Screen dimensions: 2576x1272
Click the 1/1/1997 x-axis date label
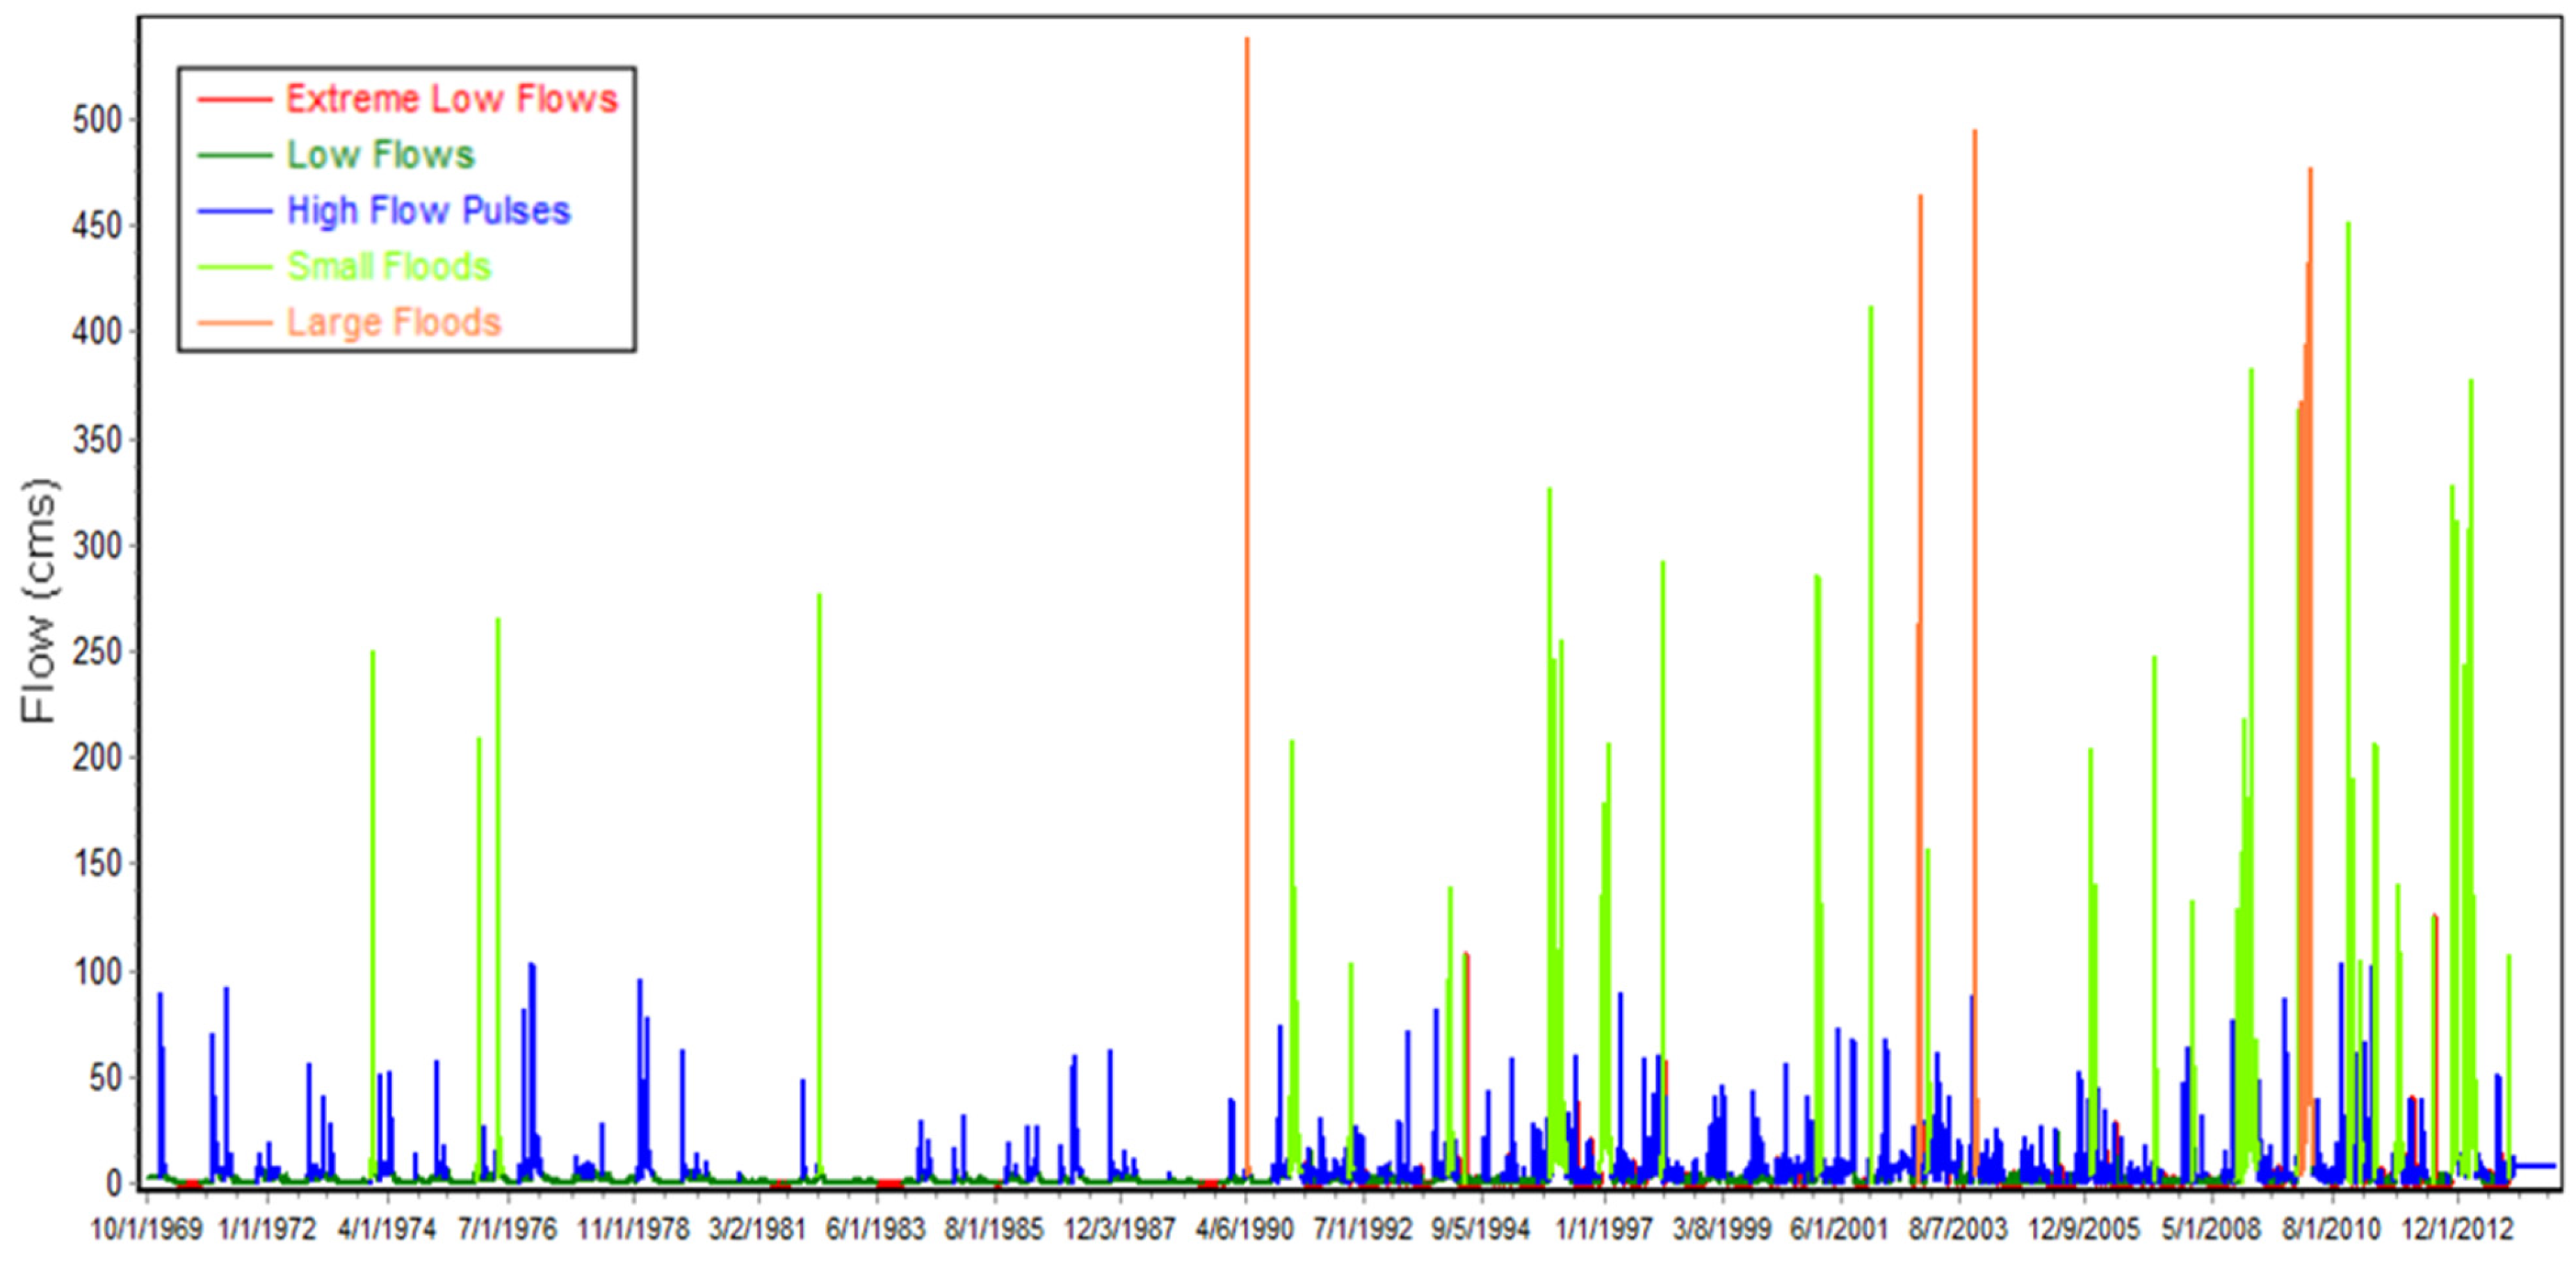[1604, 1229]
